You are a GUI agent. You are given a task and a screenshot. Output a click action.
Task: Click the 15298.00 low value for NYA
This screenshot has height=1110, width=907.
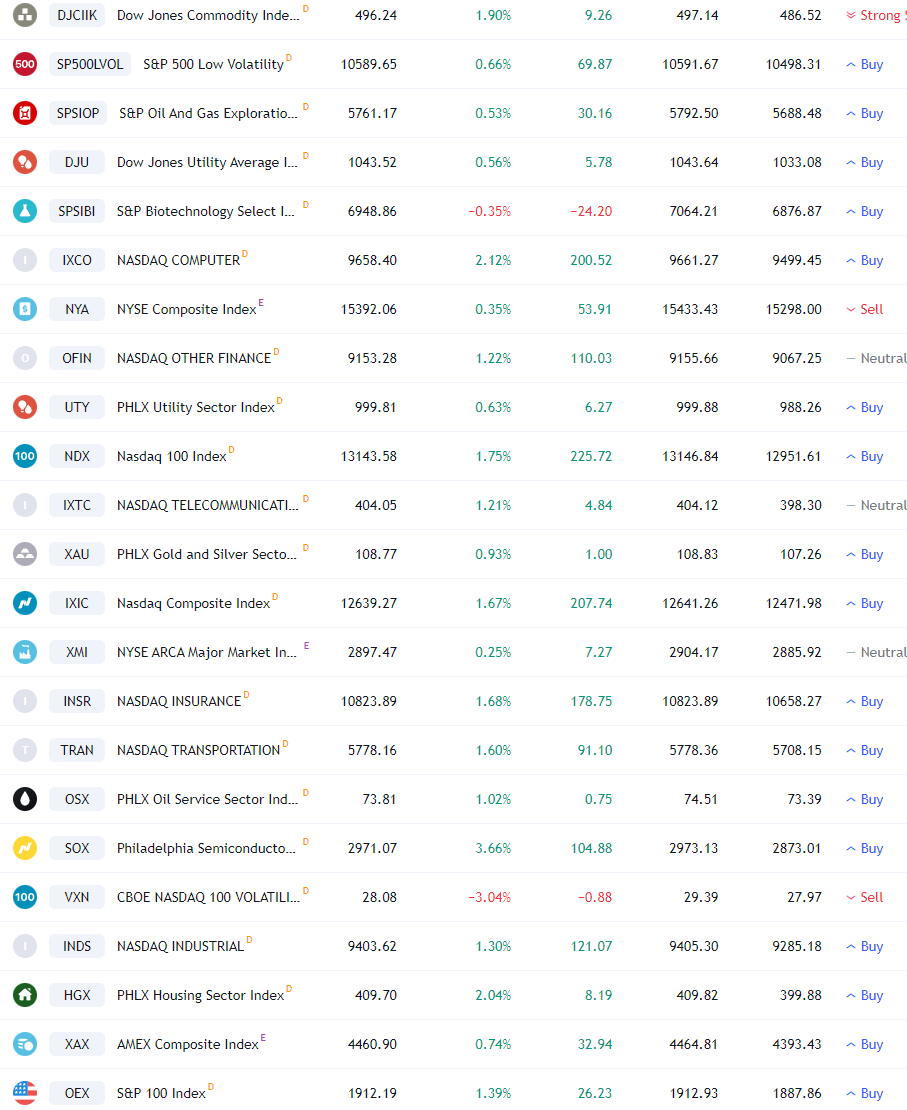tap(794, 309)
